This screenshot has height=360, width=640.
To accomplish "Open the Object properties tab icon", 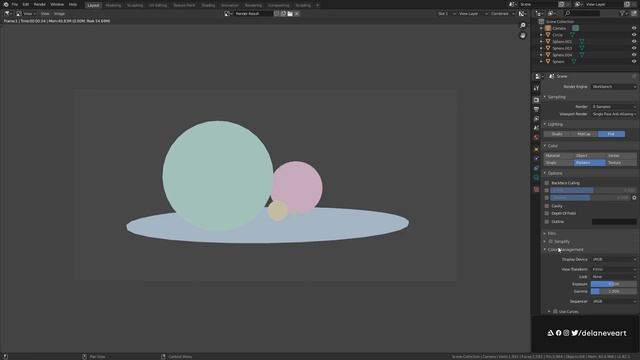I will pos(536,149).
